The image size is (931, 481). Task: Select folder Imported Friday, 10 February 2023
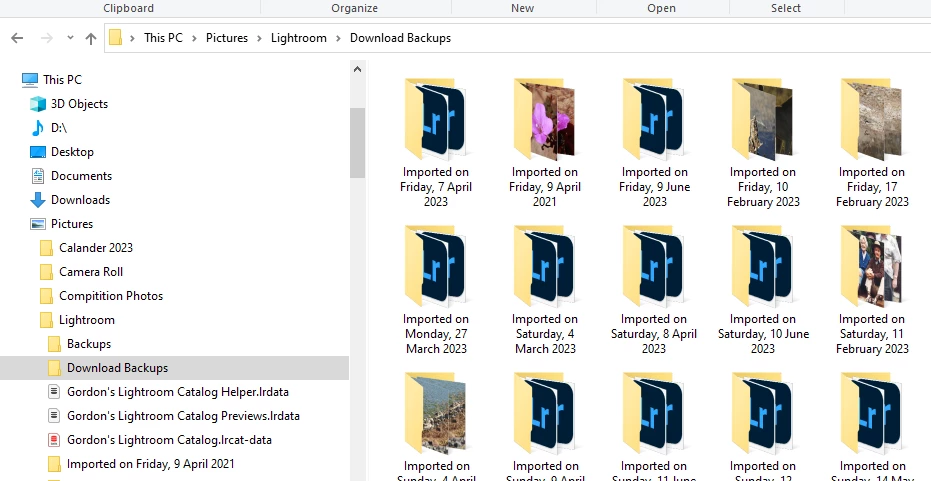[763, 143]
